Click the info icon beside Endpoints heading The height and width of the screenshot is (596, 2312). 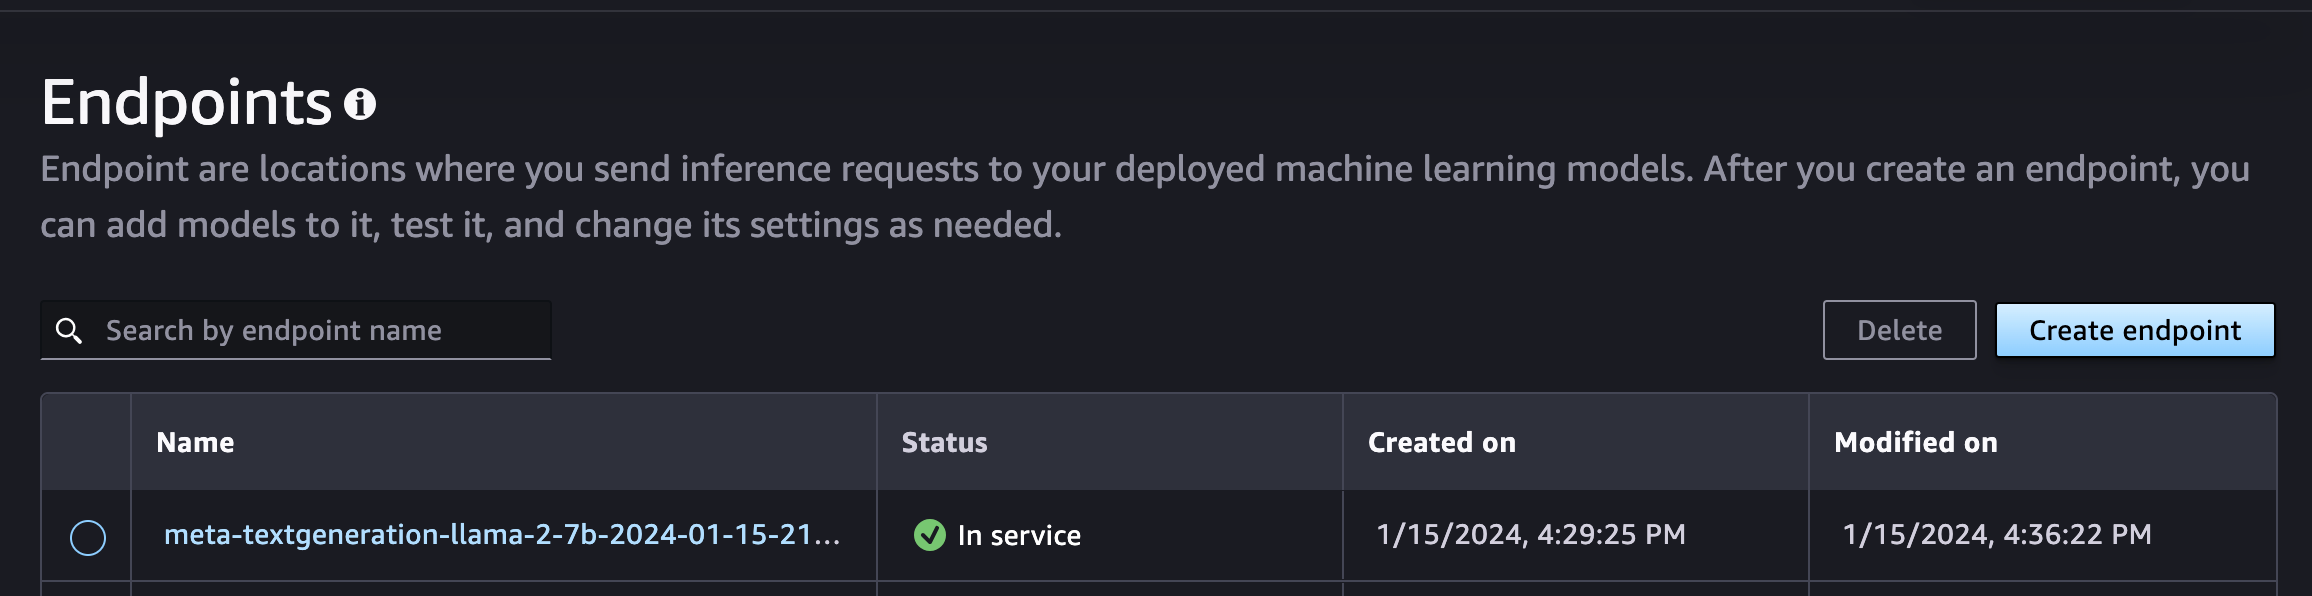coord(360,104)
